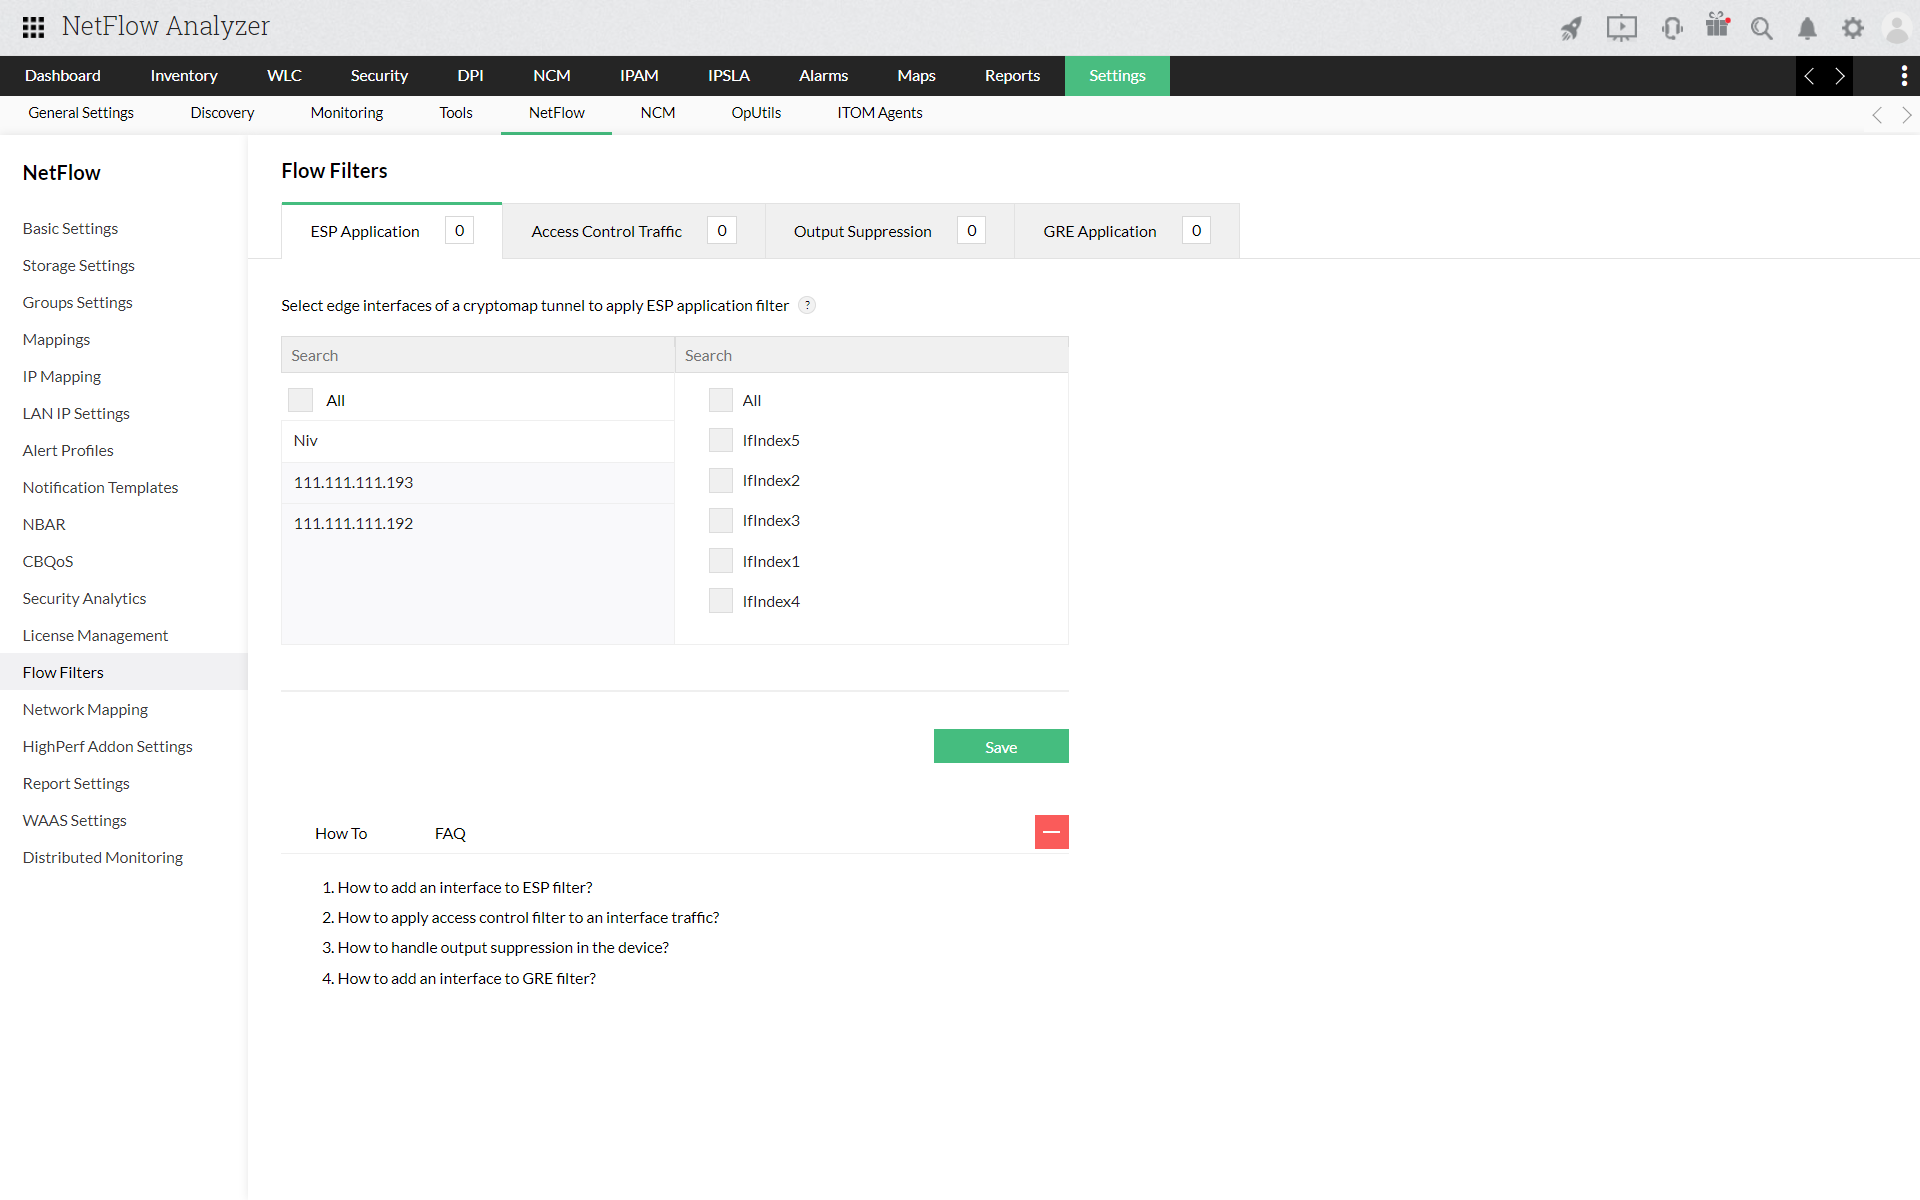Open the overflow three-dot menu near navigation
Viewport: 1920px width, 1200px height.
1904,75
